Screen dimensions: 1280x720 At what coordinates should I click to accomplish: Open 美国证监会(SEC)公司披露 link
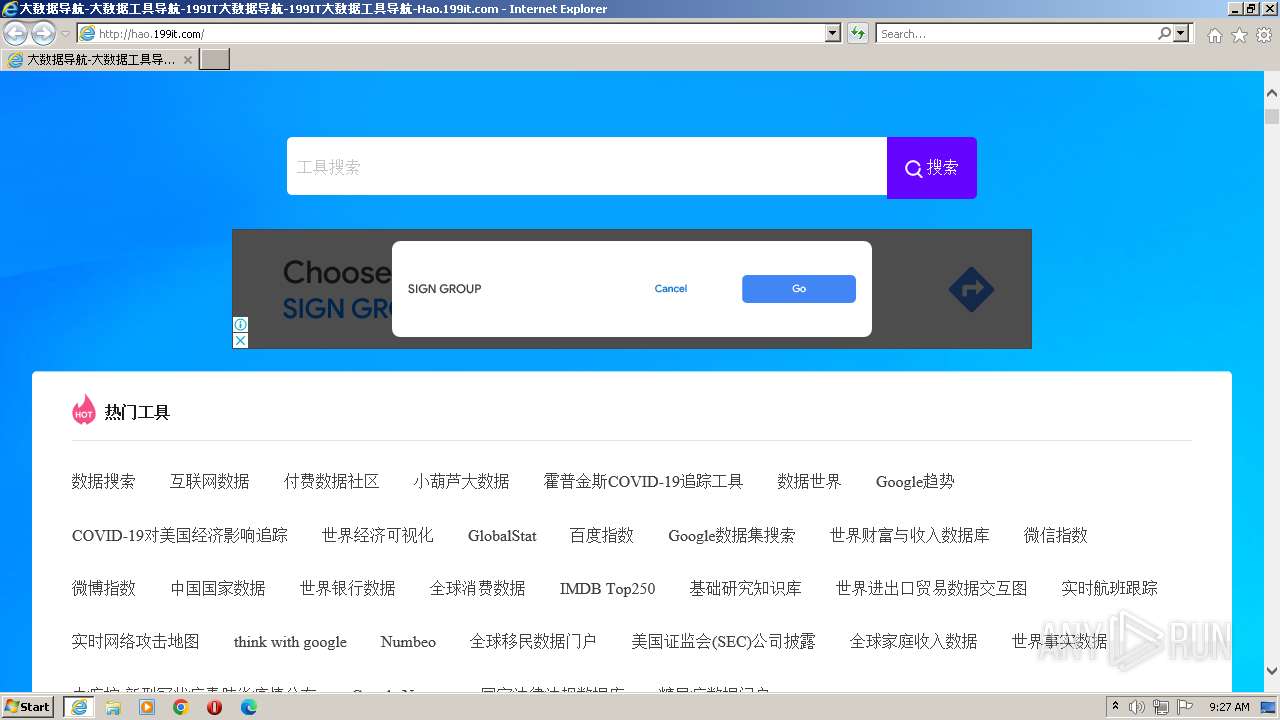724,641
